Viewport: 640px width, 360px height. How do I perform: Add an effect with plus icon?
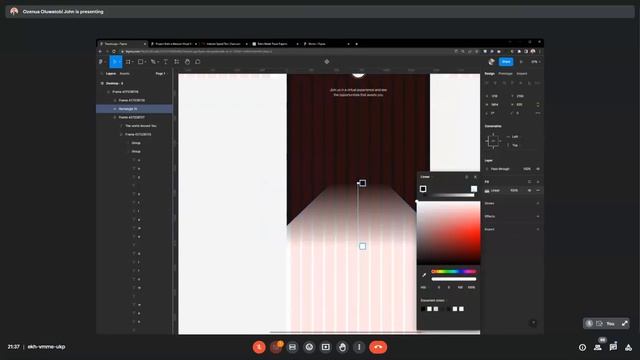point(538,216)
